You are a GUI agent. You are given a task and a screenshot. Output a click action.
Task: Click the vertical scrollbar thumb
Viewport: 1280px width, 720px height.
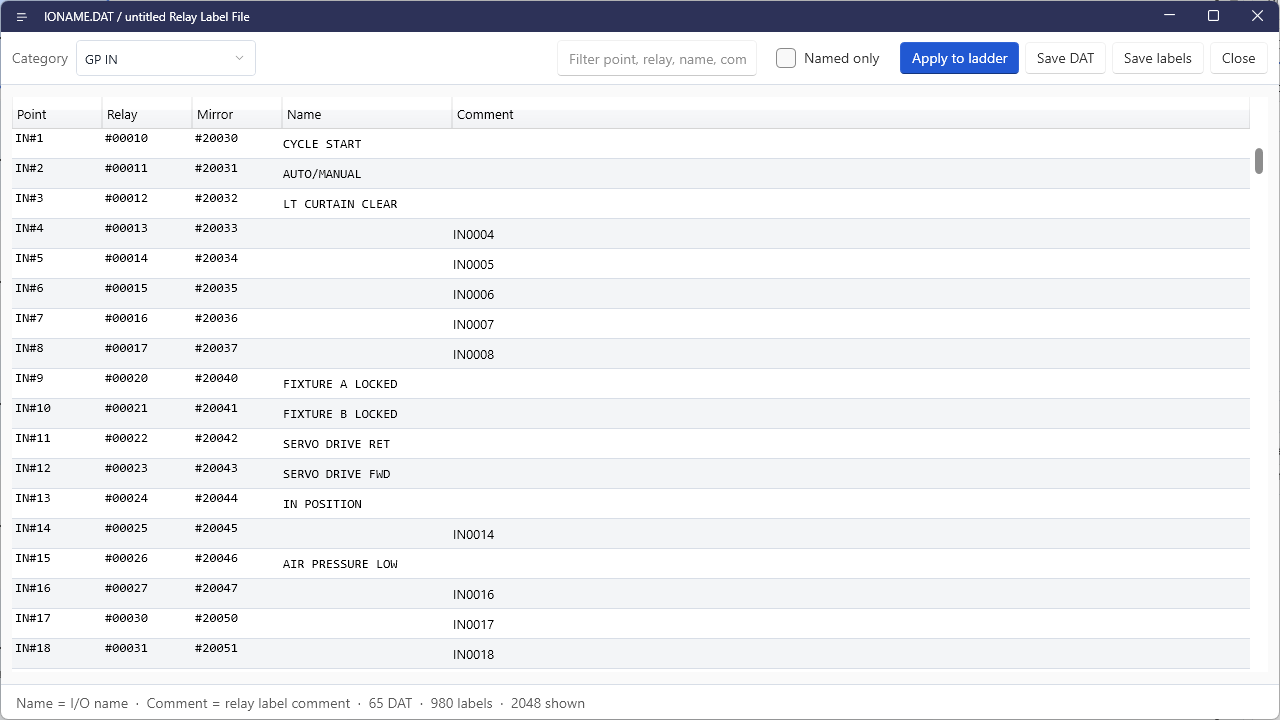pyautogui.click(x=1259, y=161)
